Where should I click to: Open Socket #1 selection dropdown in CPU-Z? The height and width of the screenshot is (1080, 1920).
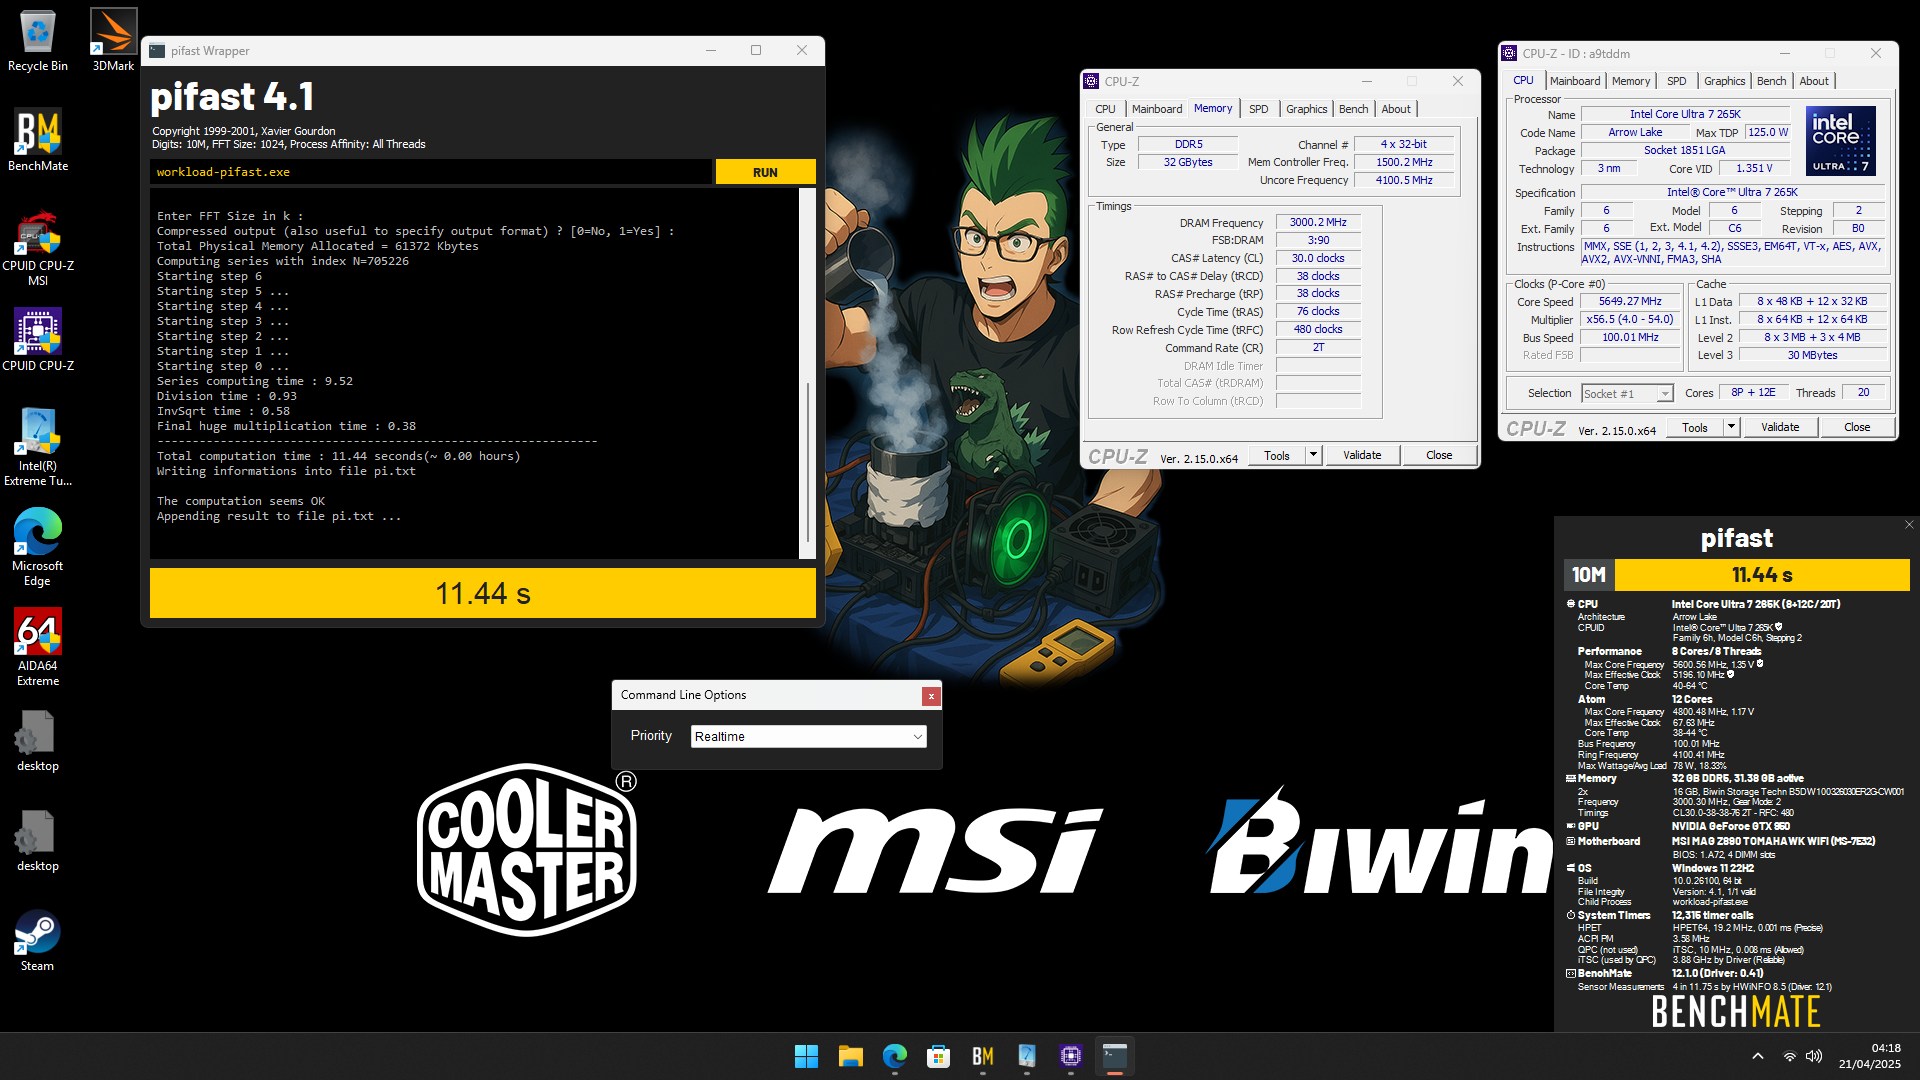[x=1627, y=394]
